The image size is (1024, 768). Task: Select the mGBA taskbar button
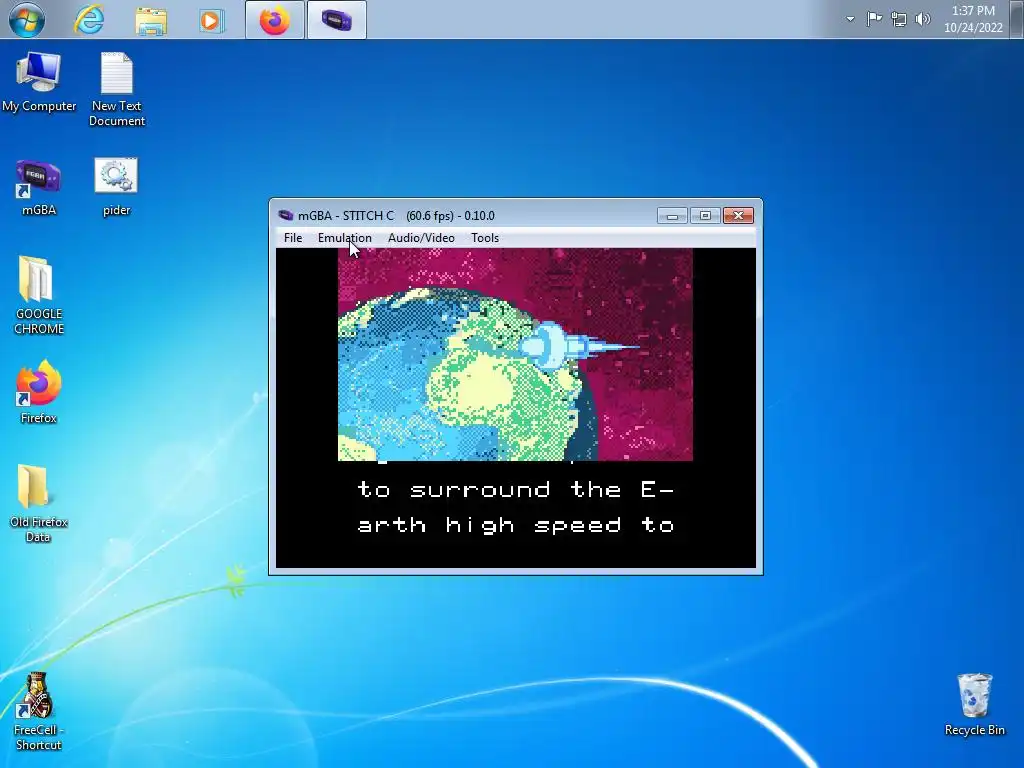[x=337, y=20]
